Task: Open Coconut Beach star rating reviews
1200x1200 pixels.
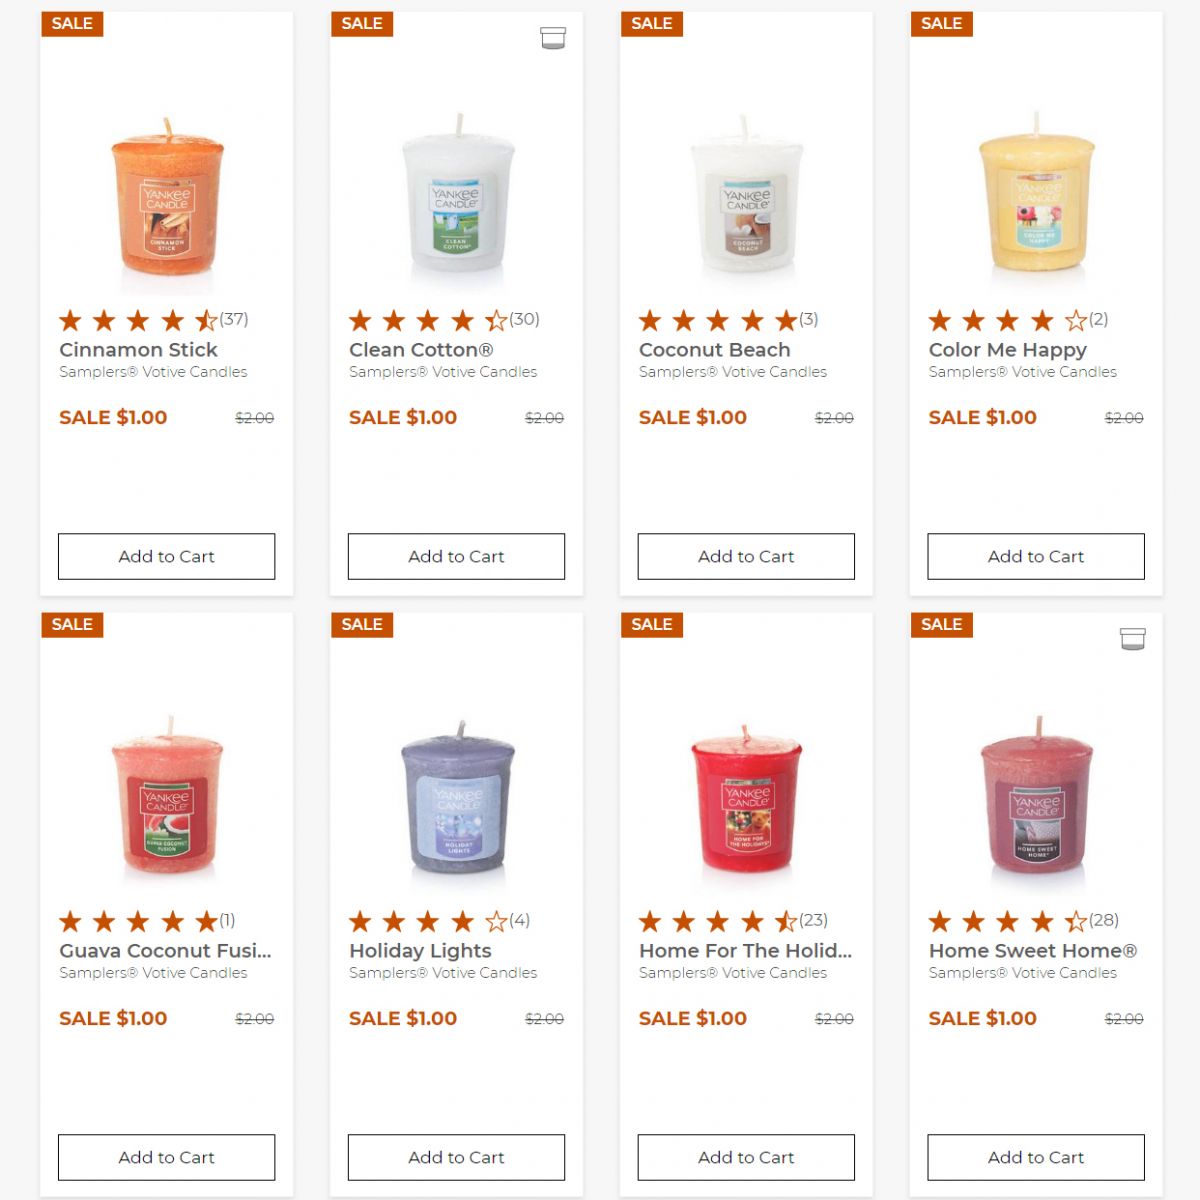Action: click(729, 320)
